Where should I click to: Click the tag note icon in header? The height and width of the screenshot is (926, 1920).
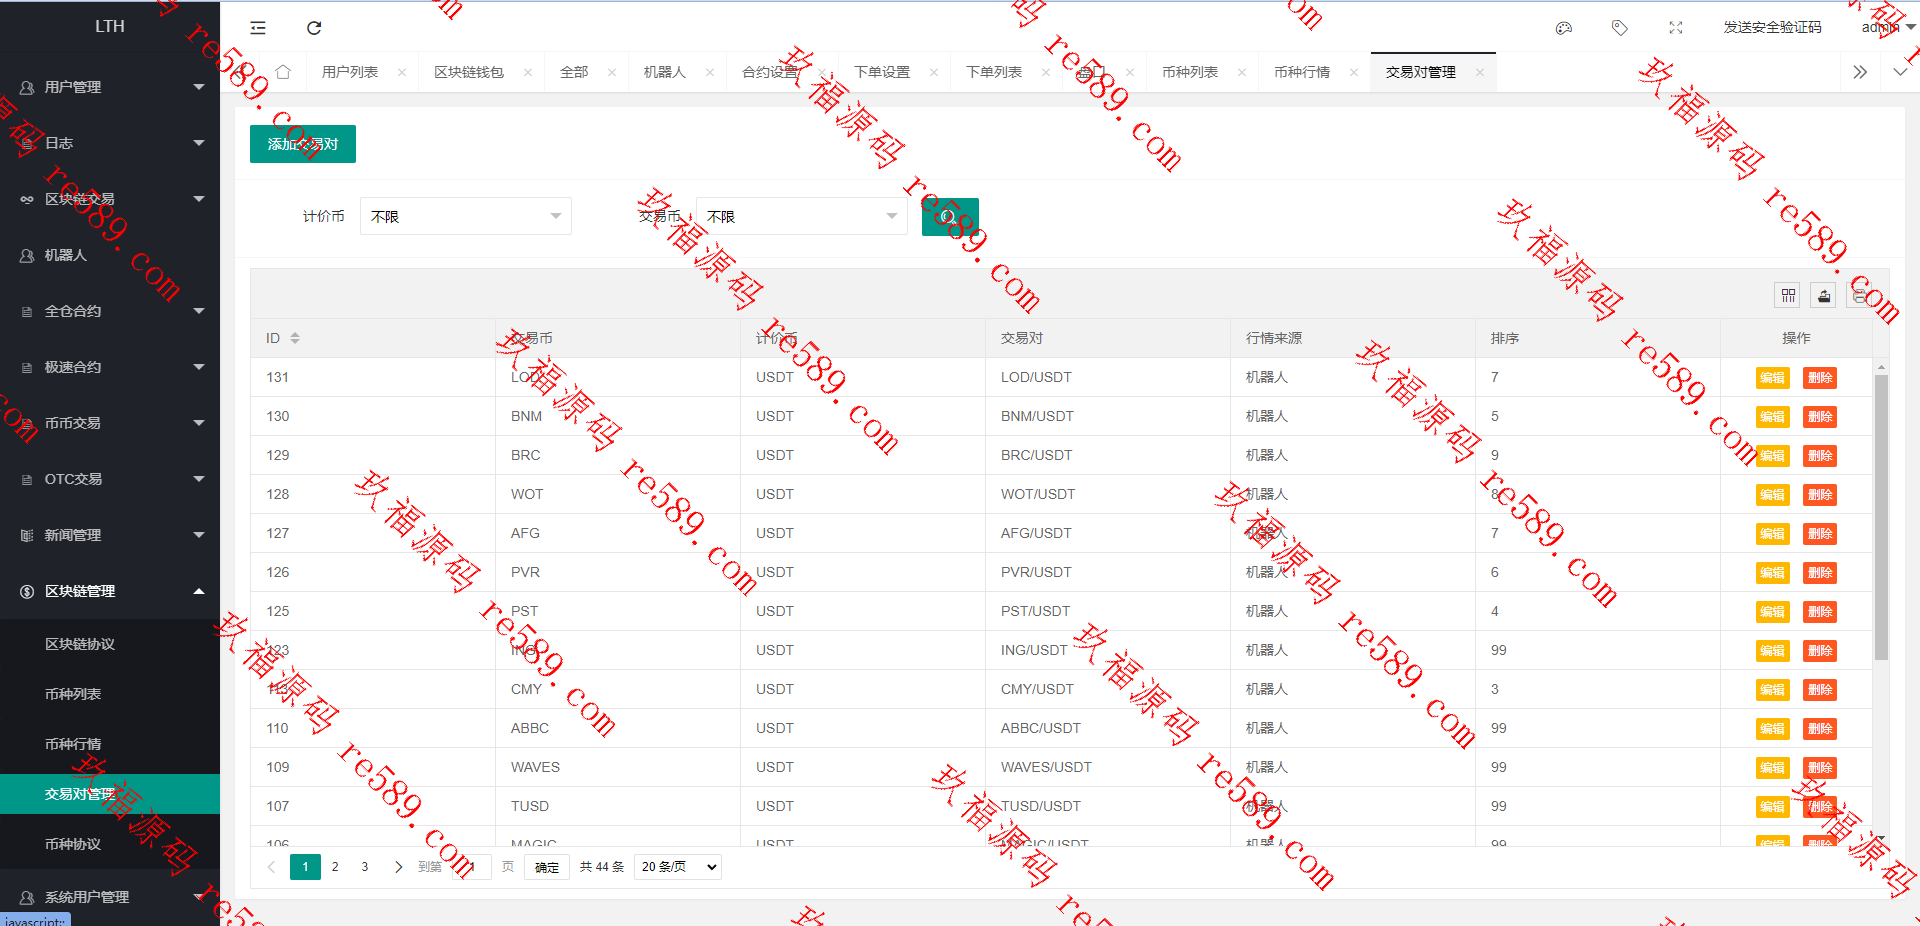click(x=1620, y=28)
